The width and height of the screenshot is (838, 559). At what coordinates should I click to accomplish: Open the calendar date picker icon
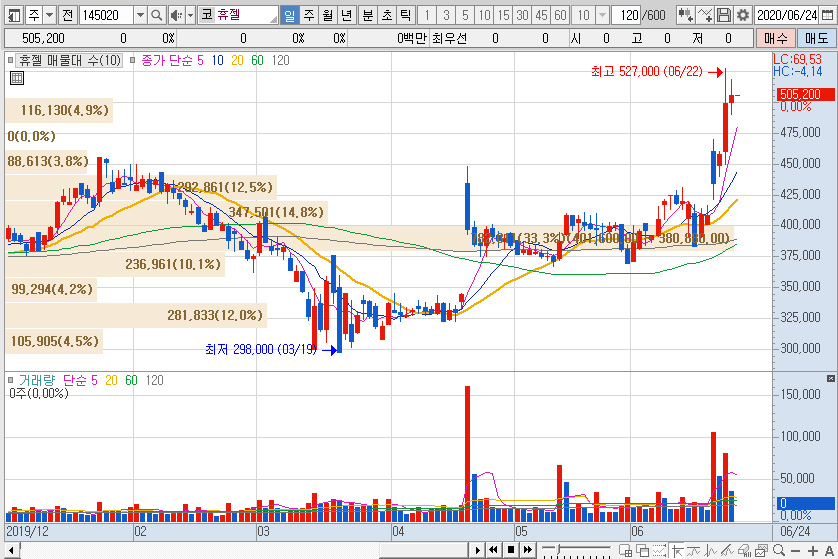click(827, 15)
